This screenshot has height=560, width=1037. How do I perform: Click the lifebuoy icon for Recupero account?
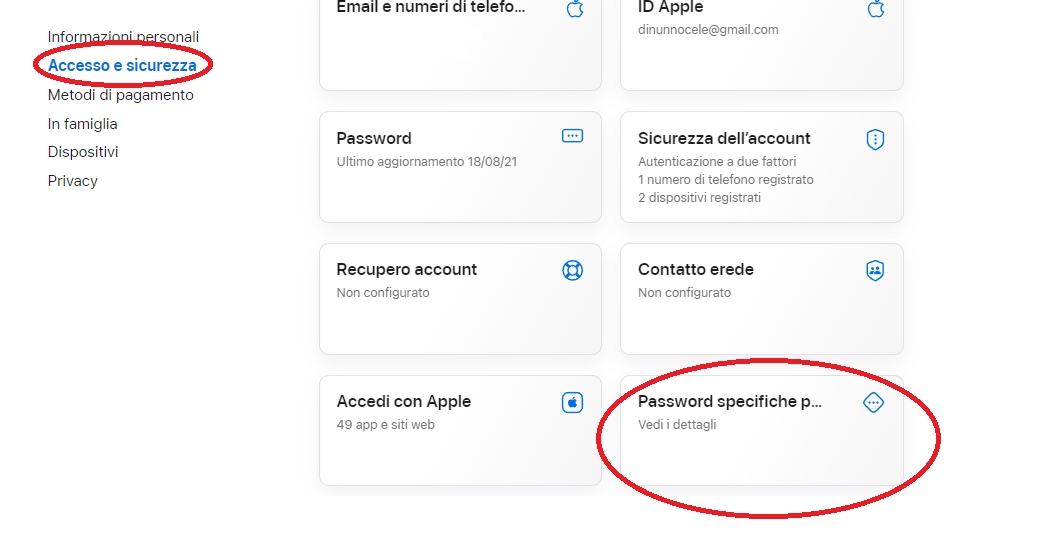(x=572, y=270)
